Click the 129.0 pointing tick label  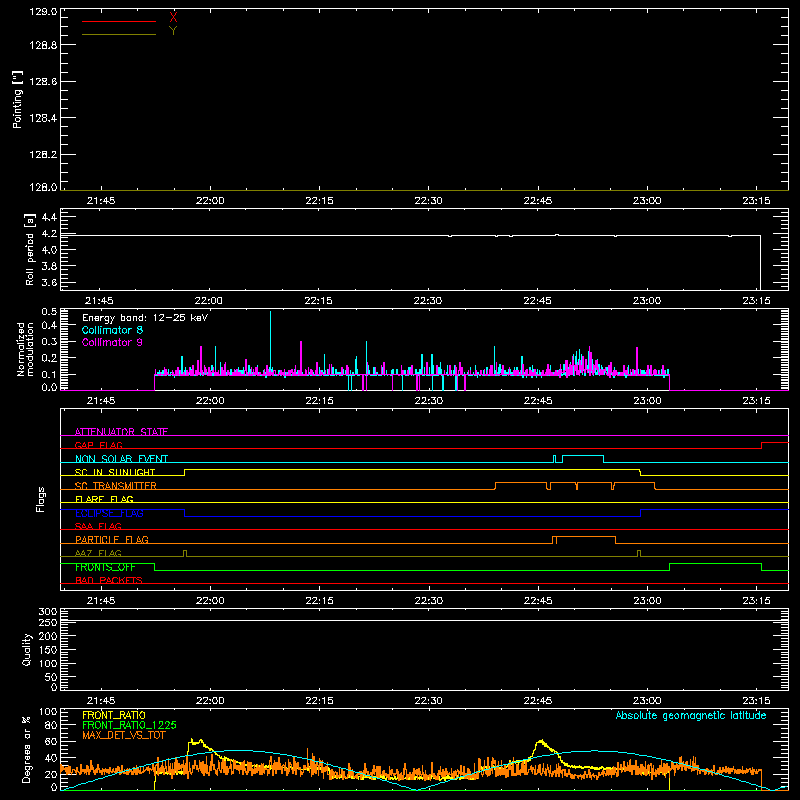(43, 11)
